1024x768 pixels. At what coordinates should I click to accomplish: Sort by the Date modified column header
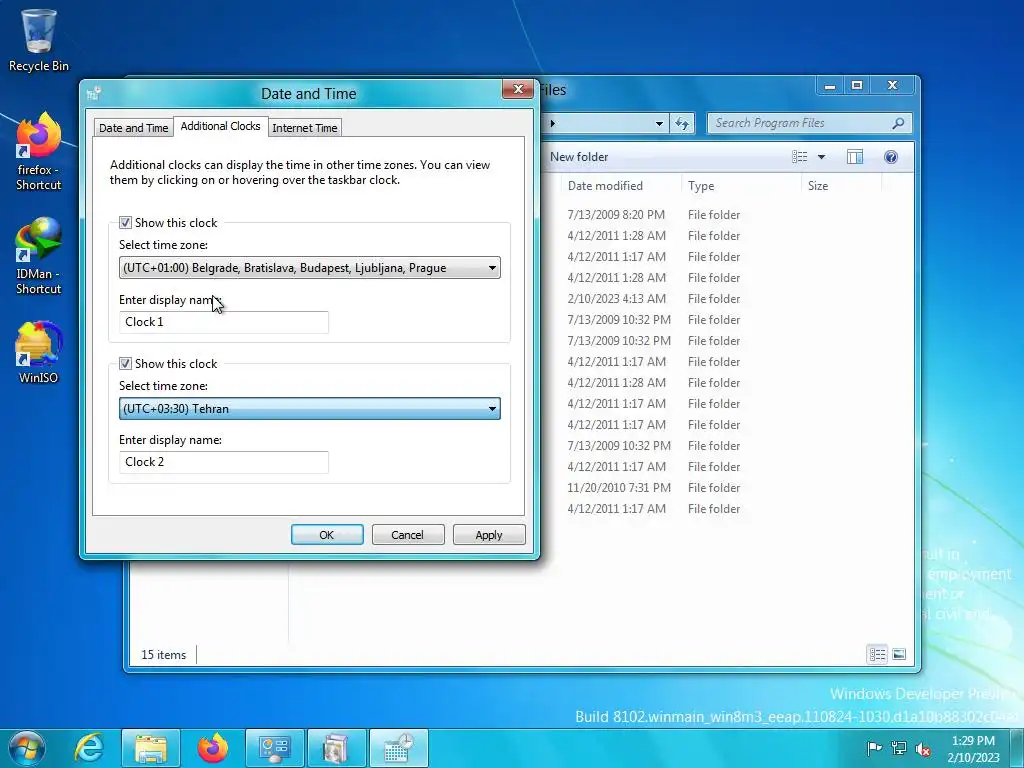point(605,186)
